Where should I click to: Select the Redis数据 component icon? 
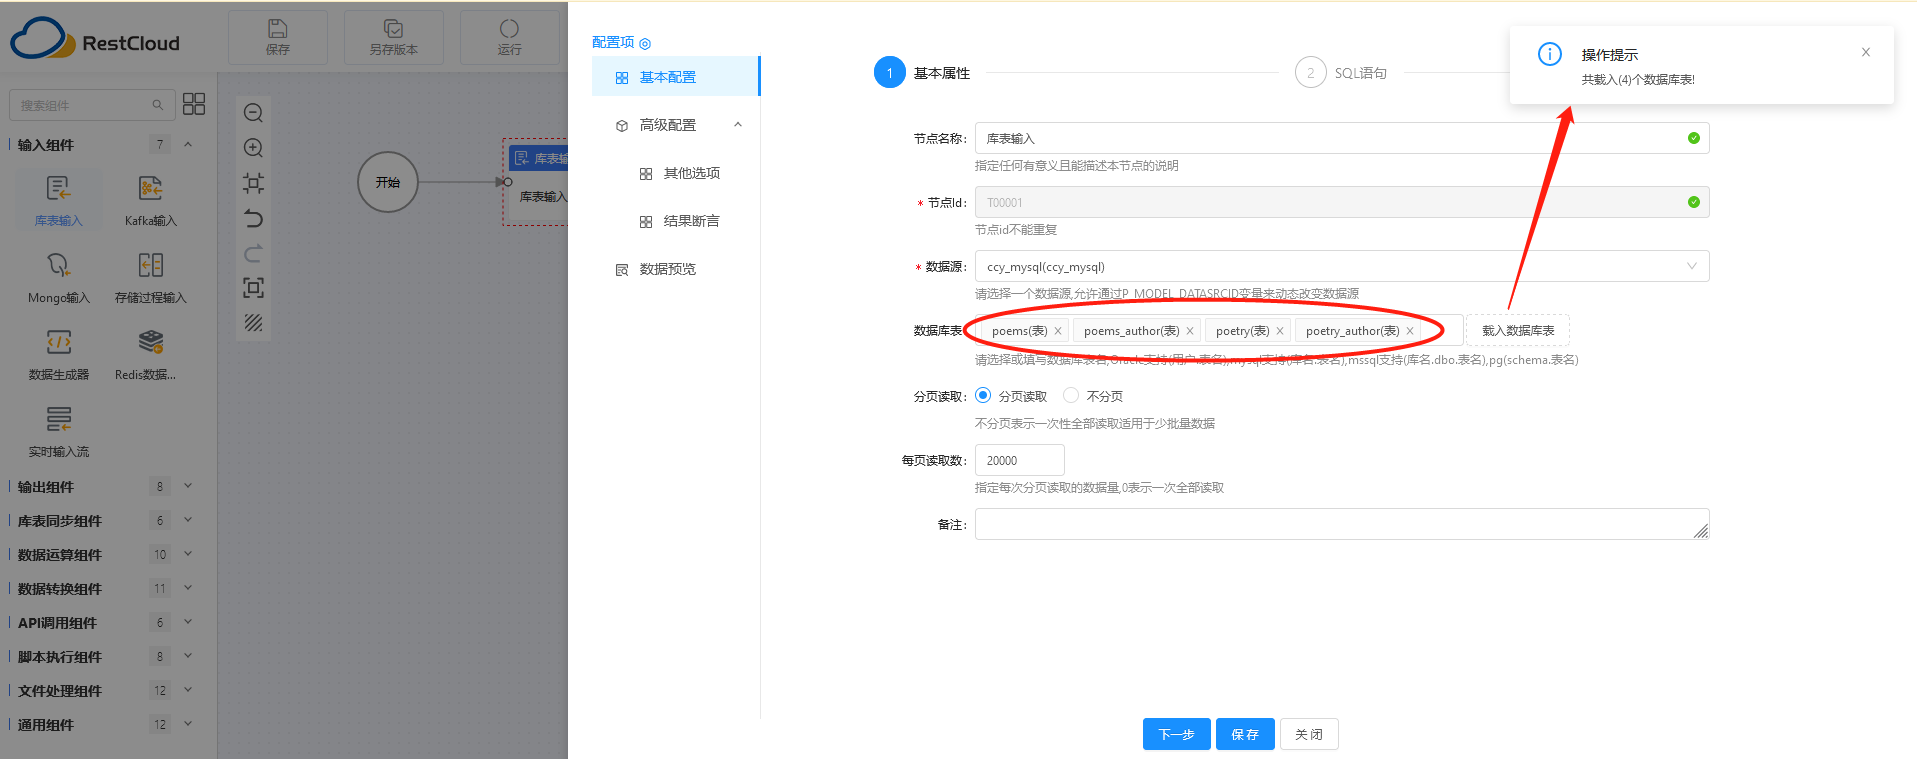click(x=150, y=342)
